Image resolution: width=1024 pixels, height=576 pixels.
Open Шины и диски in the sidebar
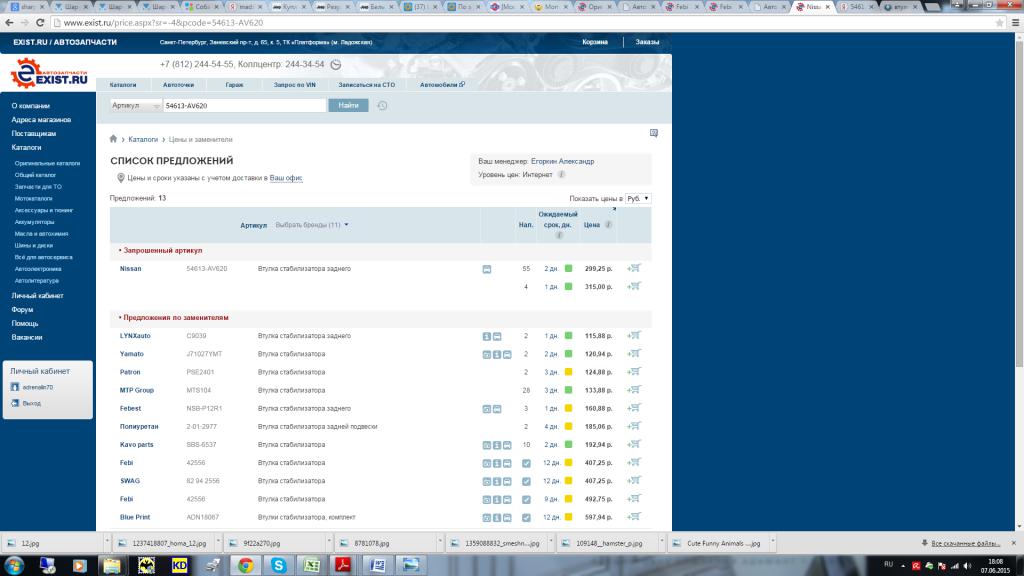34,246
